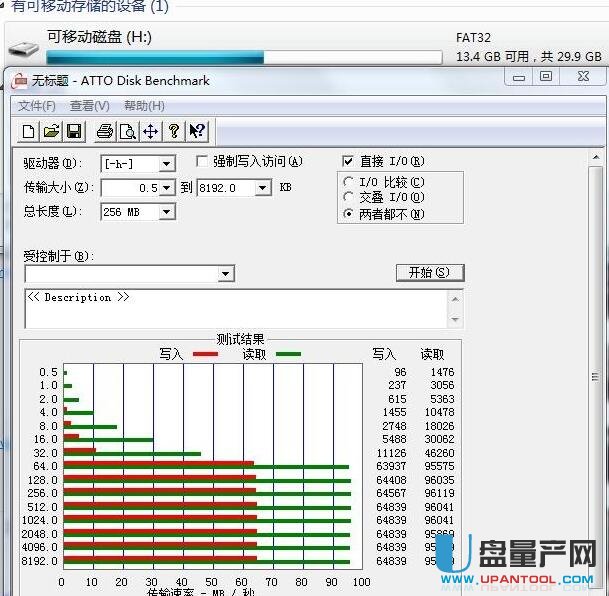Open the 总长度 256 MB dropdown
Screen dimensions: 609x596
[x=167, y=212]
